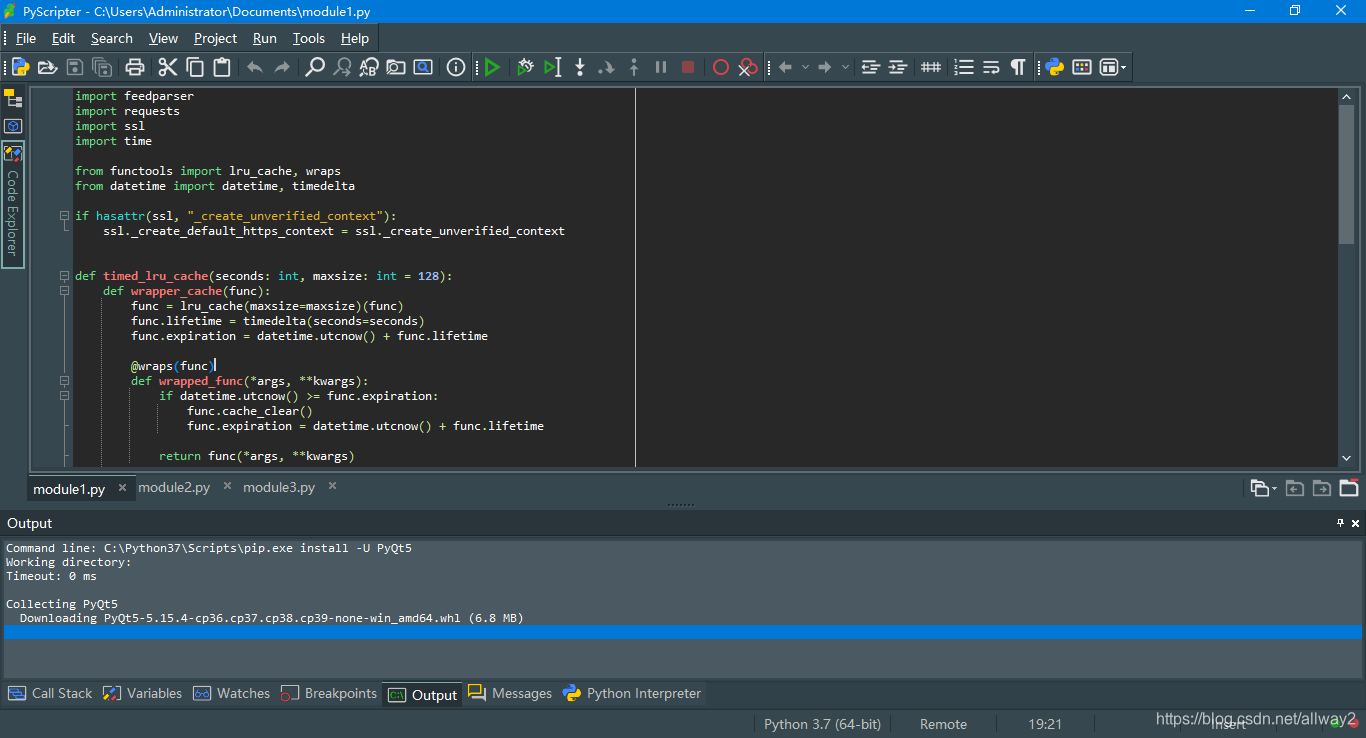Collapse the timed_lru_cache function fold
This screenshot has height=738, width=1366.
click(x=63, y=276)
